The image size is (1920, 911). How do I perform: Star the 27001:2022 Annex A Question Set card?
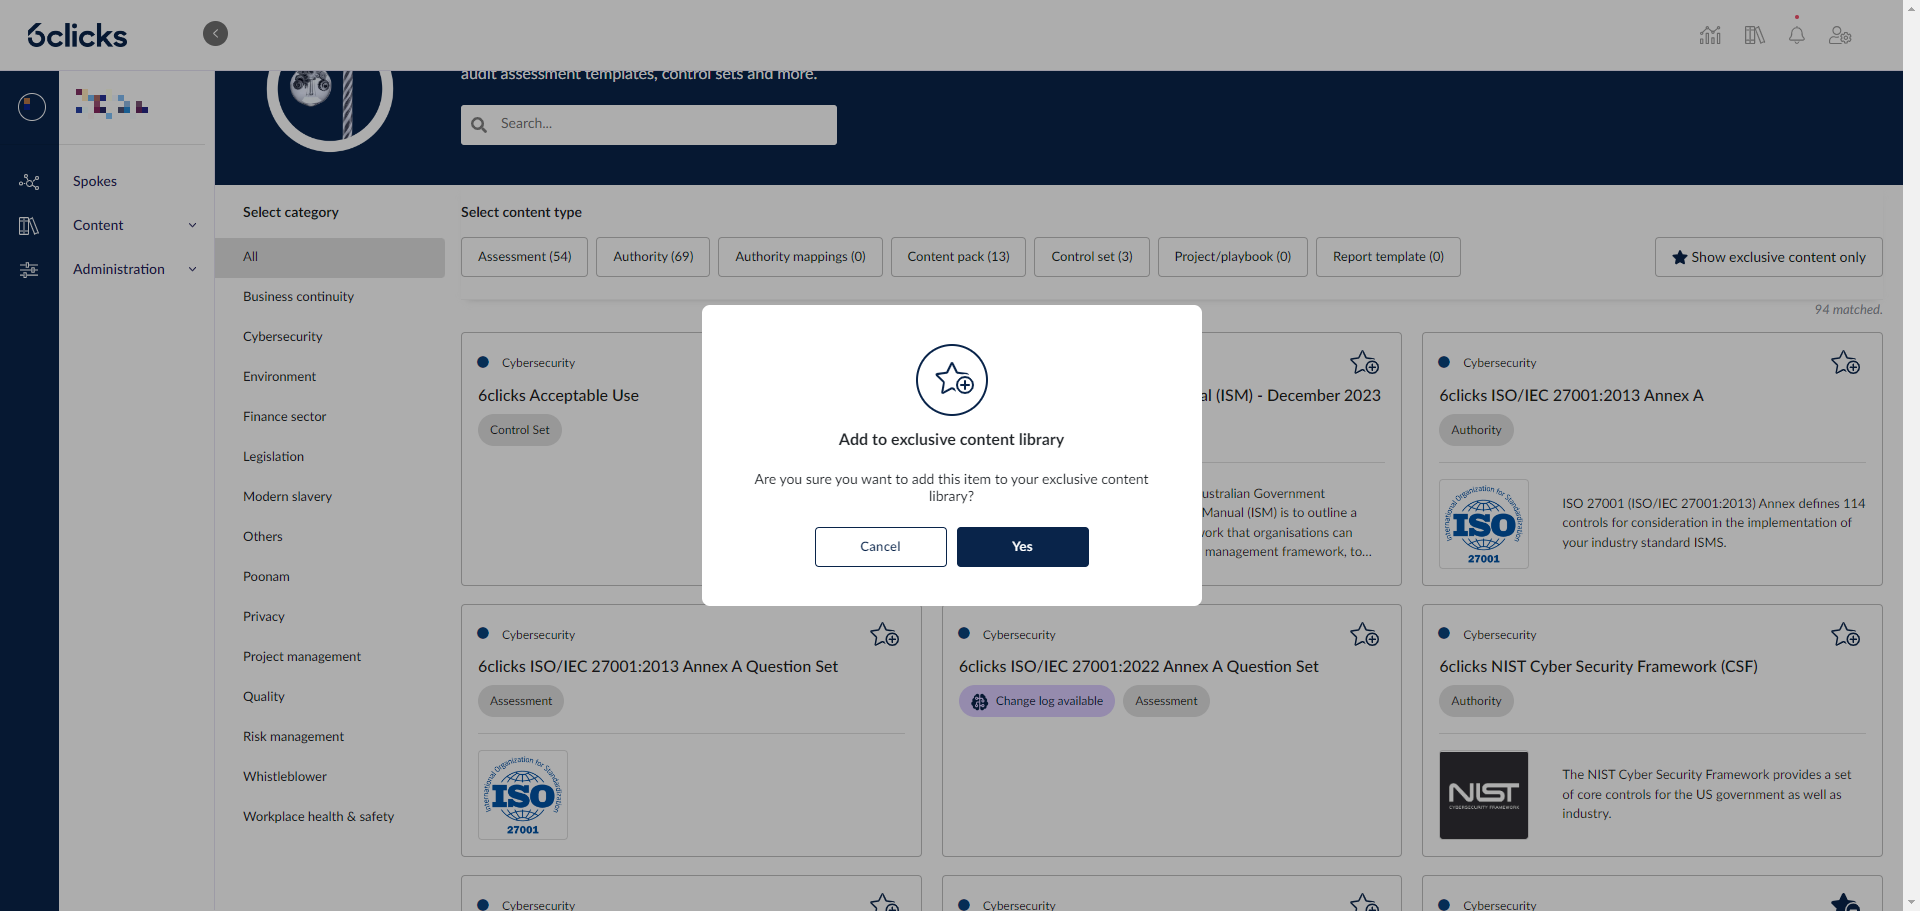pyautogui.click(x=1364, y=635)
